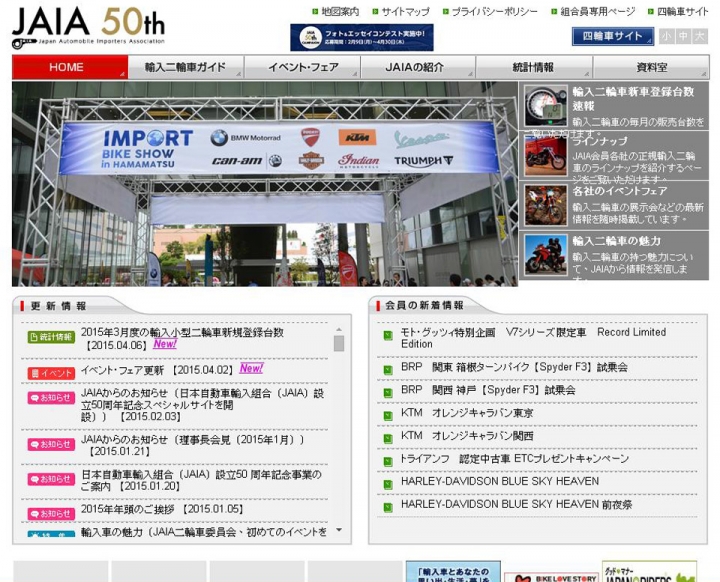Image resolution: width=720 pixels, height=582 pixels.
Task: Click お知らせ badge beside 50周年記念スペシャルサイト
Action: 51,397
